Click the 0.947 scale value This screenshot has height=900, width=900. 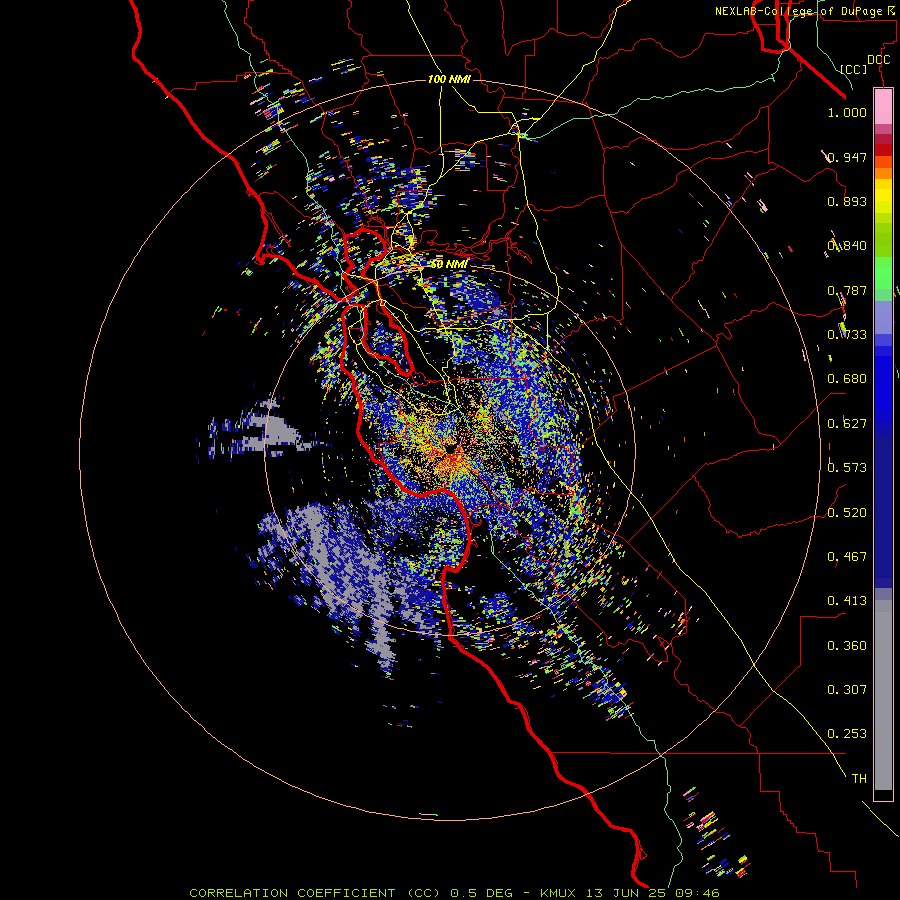[847, 157]
